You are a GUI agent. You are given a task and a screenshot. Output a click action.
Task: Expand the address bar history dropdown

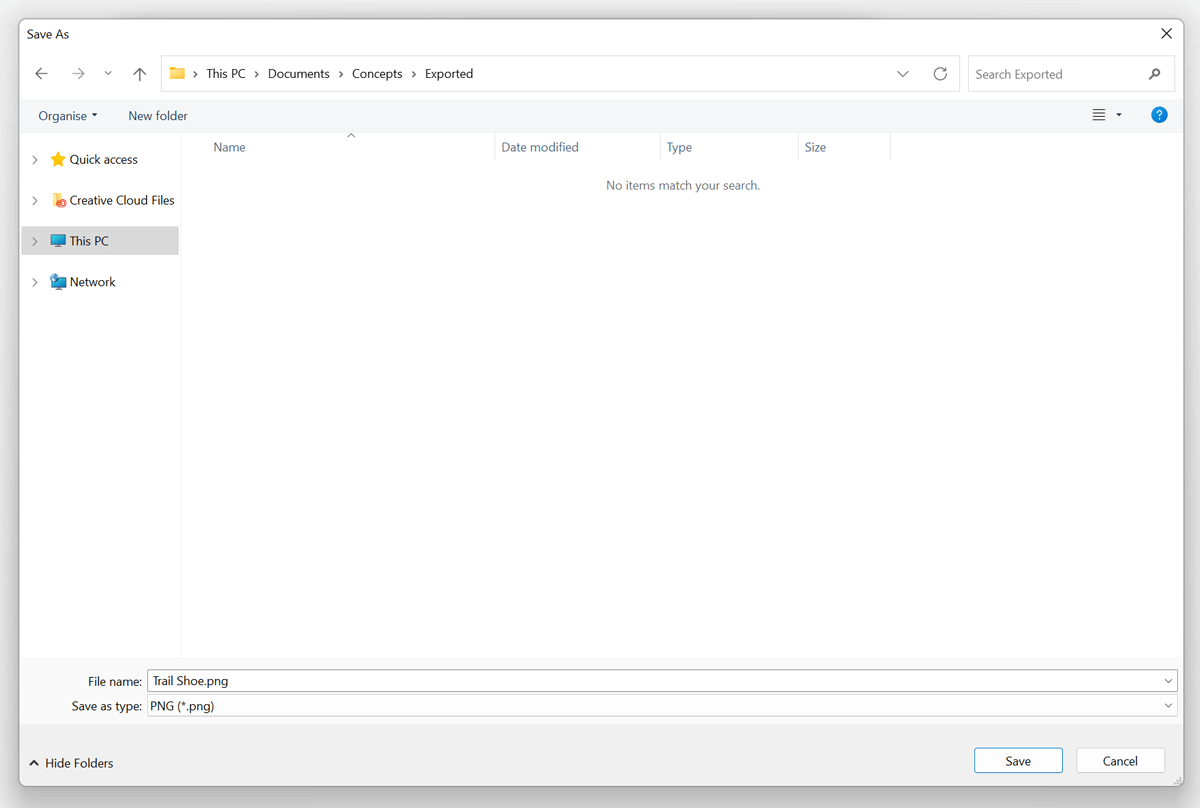[x=903, y=74]
